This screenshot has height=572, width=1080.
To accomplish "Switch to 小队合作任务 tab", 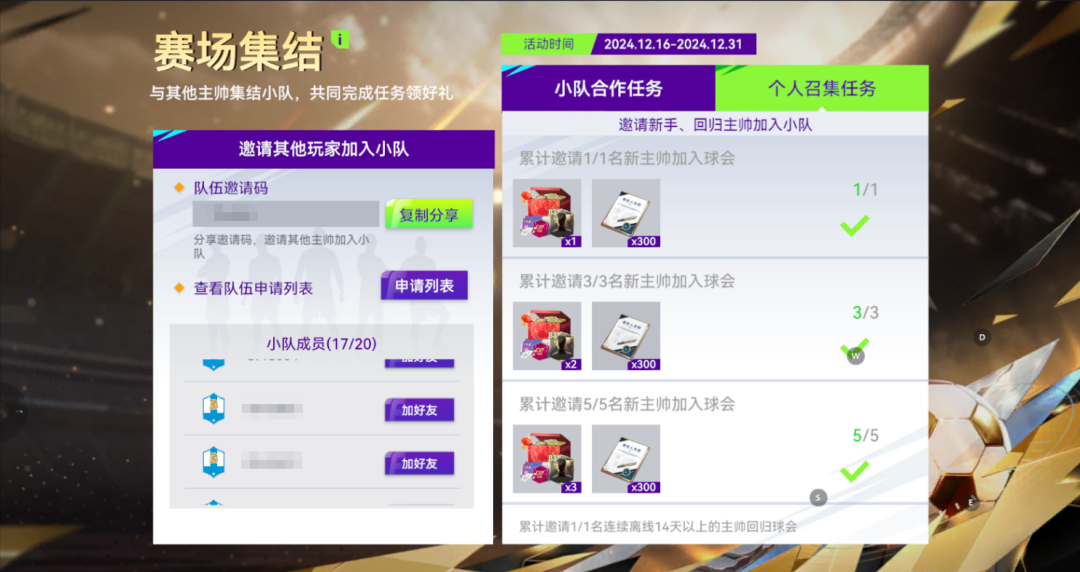I will pyautogui.click(x=609, y=88).
